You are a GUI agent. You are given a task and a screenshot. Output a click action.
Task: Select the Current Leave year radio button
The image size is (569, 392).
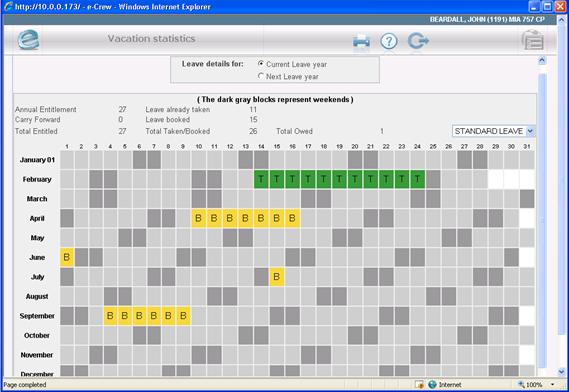pos(261,64)
